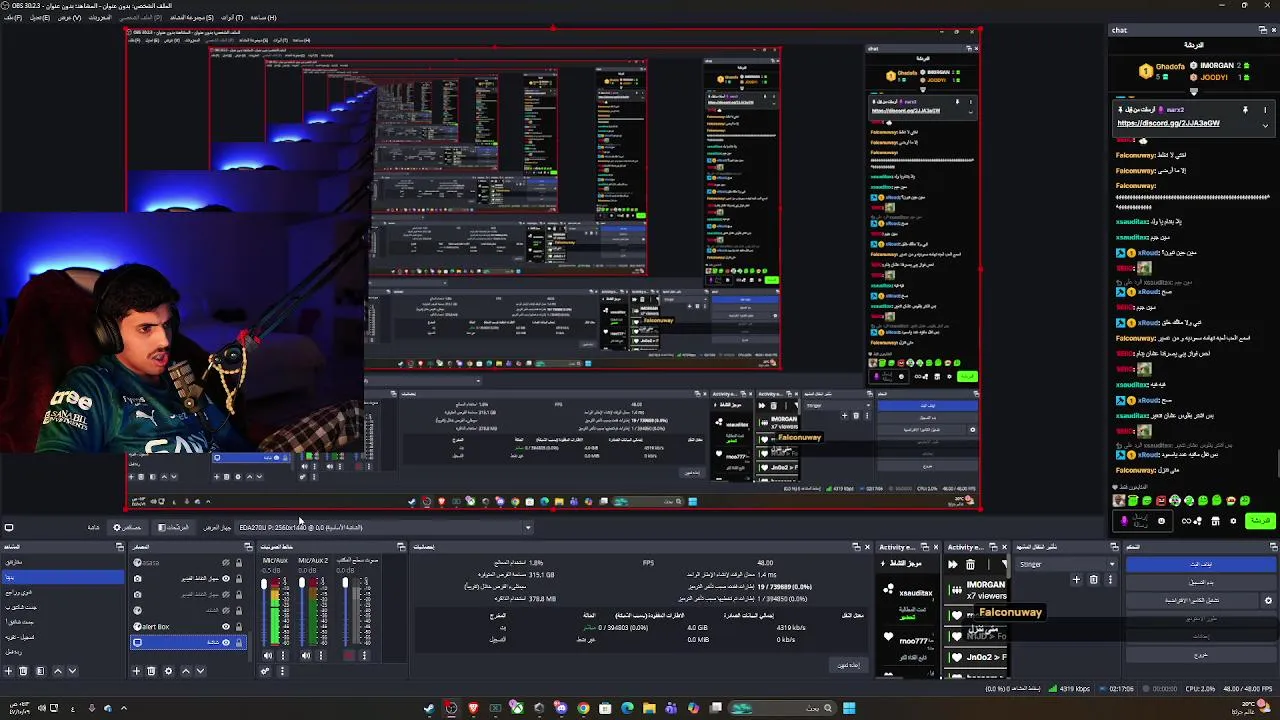
Task: Open source properties gear in Sources panel
Action: pyautogui.click(x=168, y=671)
